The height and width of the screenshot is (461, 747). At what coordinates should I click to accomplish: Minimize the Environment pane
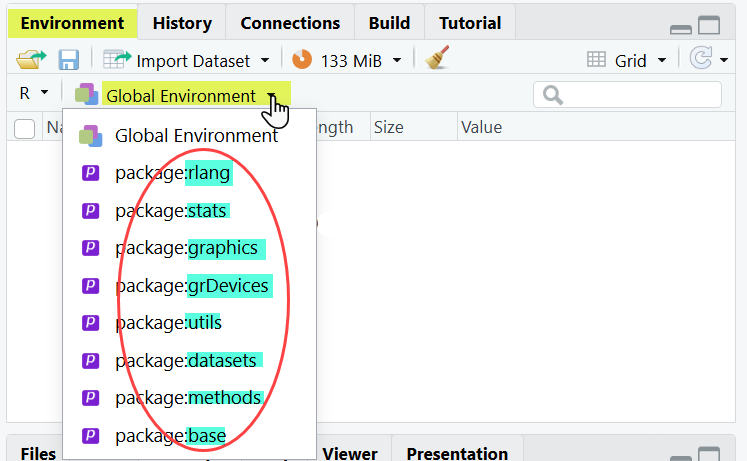click(x=681, y=28)
